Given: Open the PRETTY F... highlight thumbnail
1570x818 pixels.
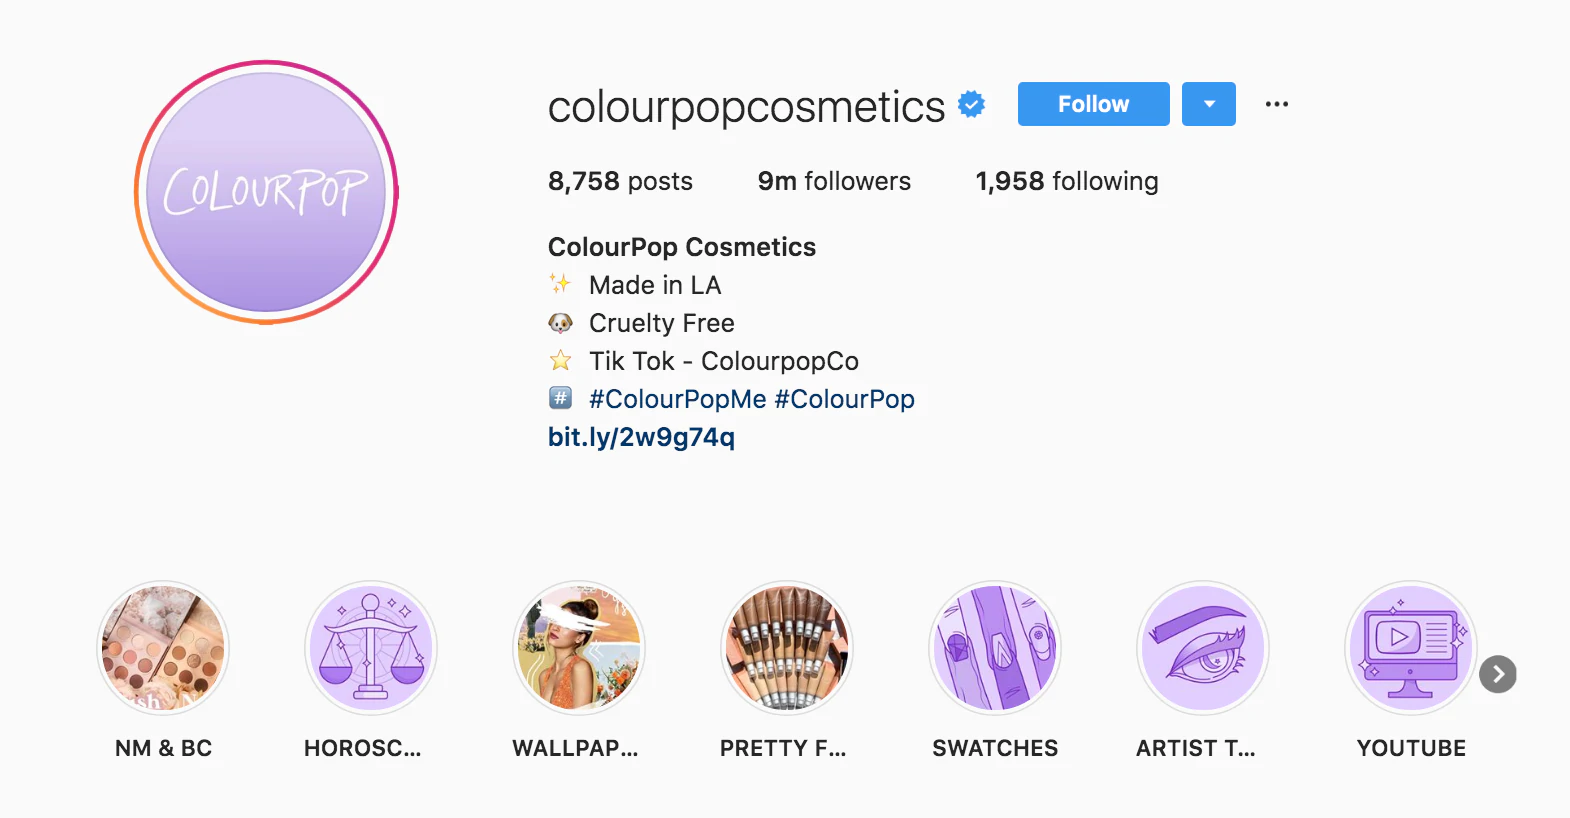Looking at the screenshot, I should [x=787, y=648].
